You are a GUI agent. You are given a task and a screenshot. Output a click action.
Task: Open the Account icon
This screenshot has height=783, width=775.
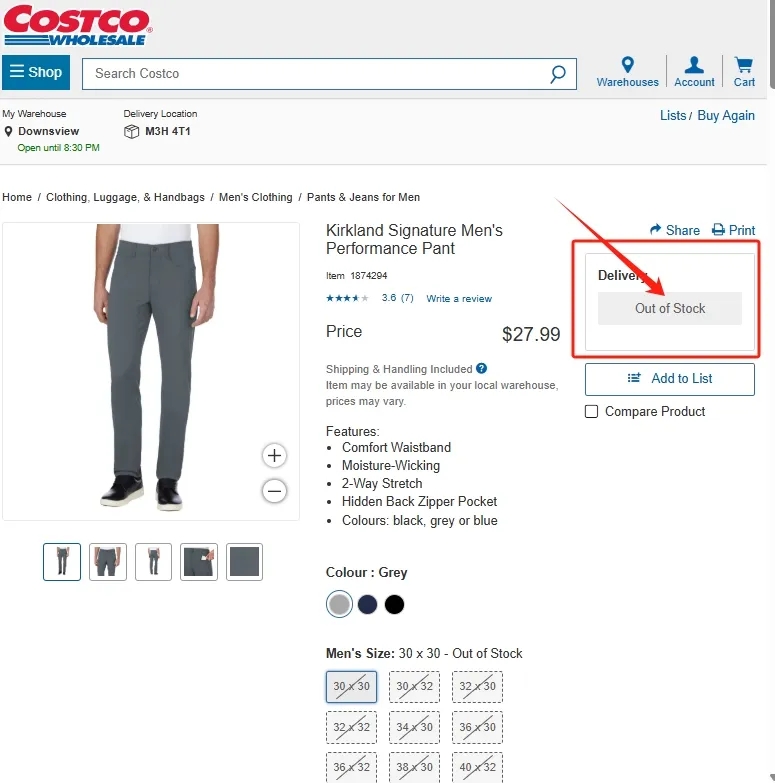(694, 64)
